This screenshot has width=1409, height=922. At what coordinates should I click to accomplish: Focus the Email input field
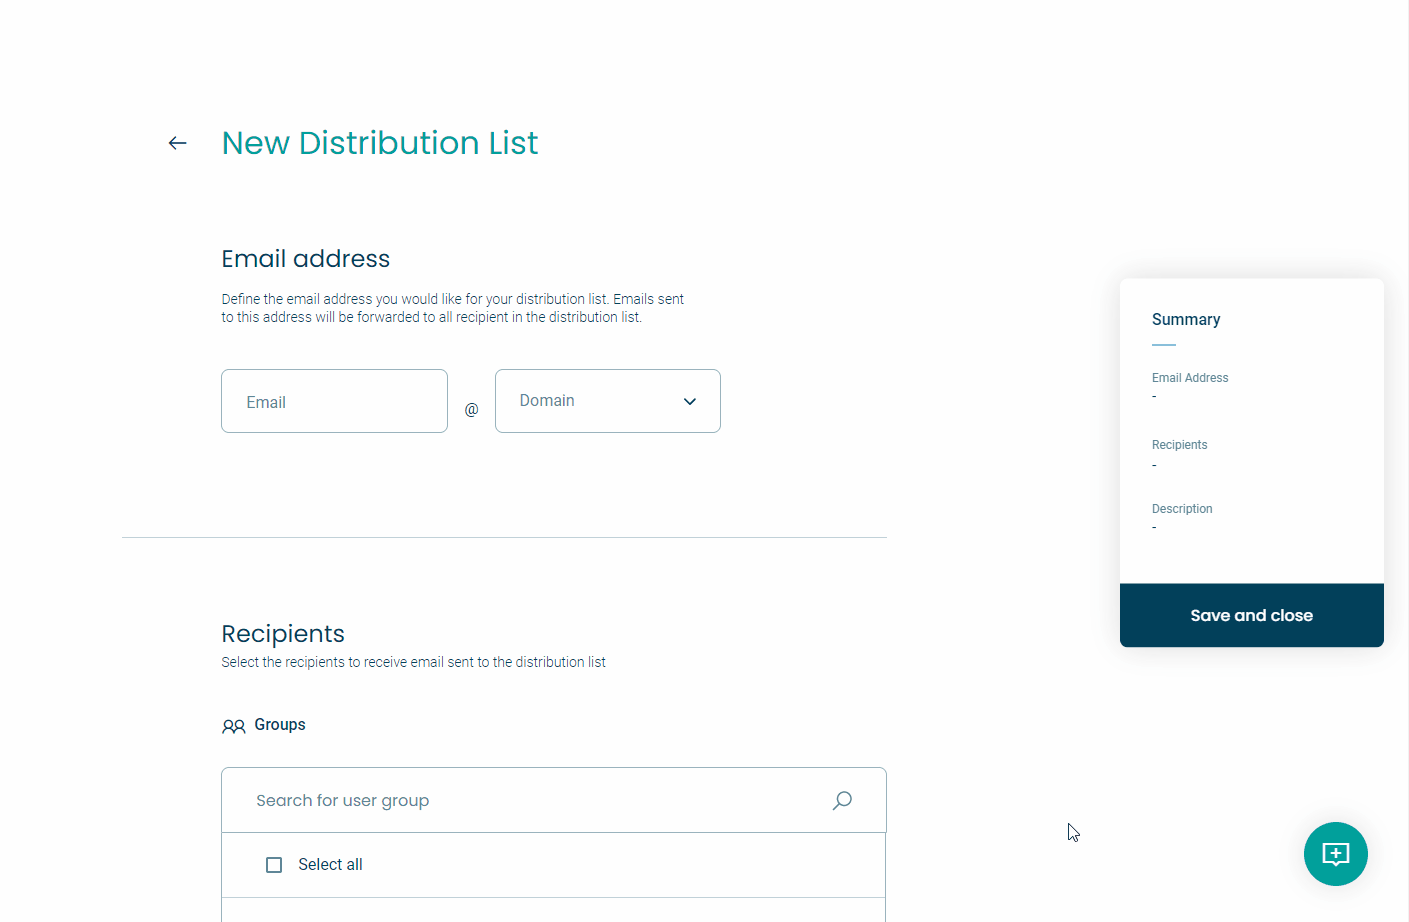click(334, 401)
